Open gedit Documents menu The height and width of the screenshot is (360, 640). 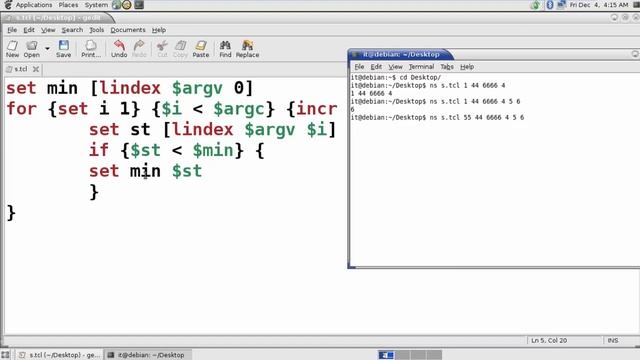128,30
